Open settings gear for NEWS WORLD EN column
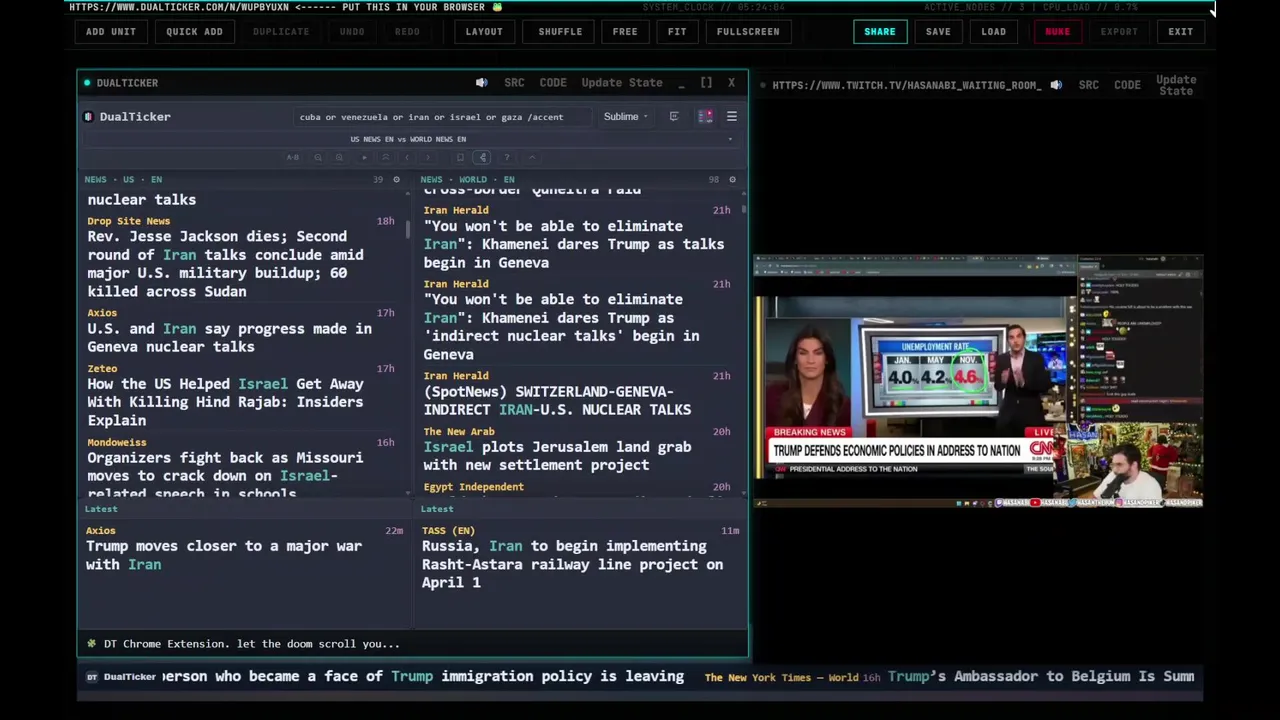The height and width of the screenshot is (720, 1280). pyautogui.click(x=732, y=180)
